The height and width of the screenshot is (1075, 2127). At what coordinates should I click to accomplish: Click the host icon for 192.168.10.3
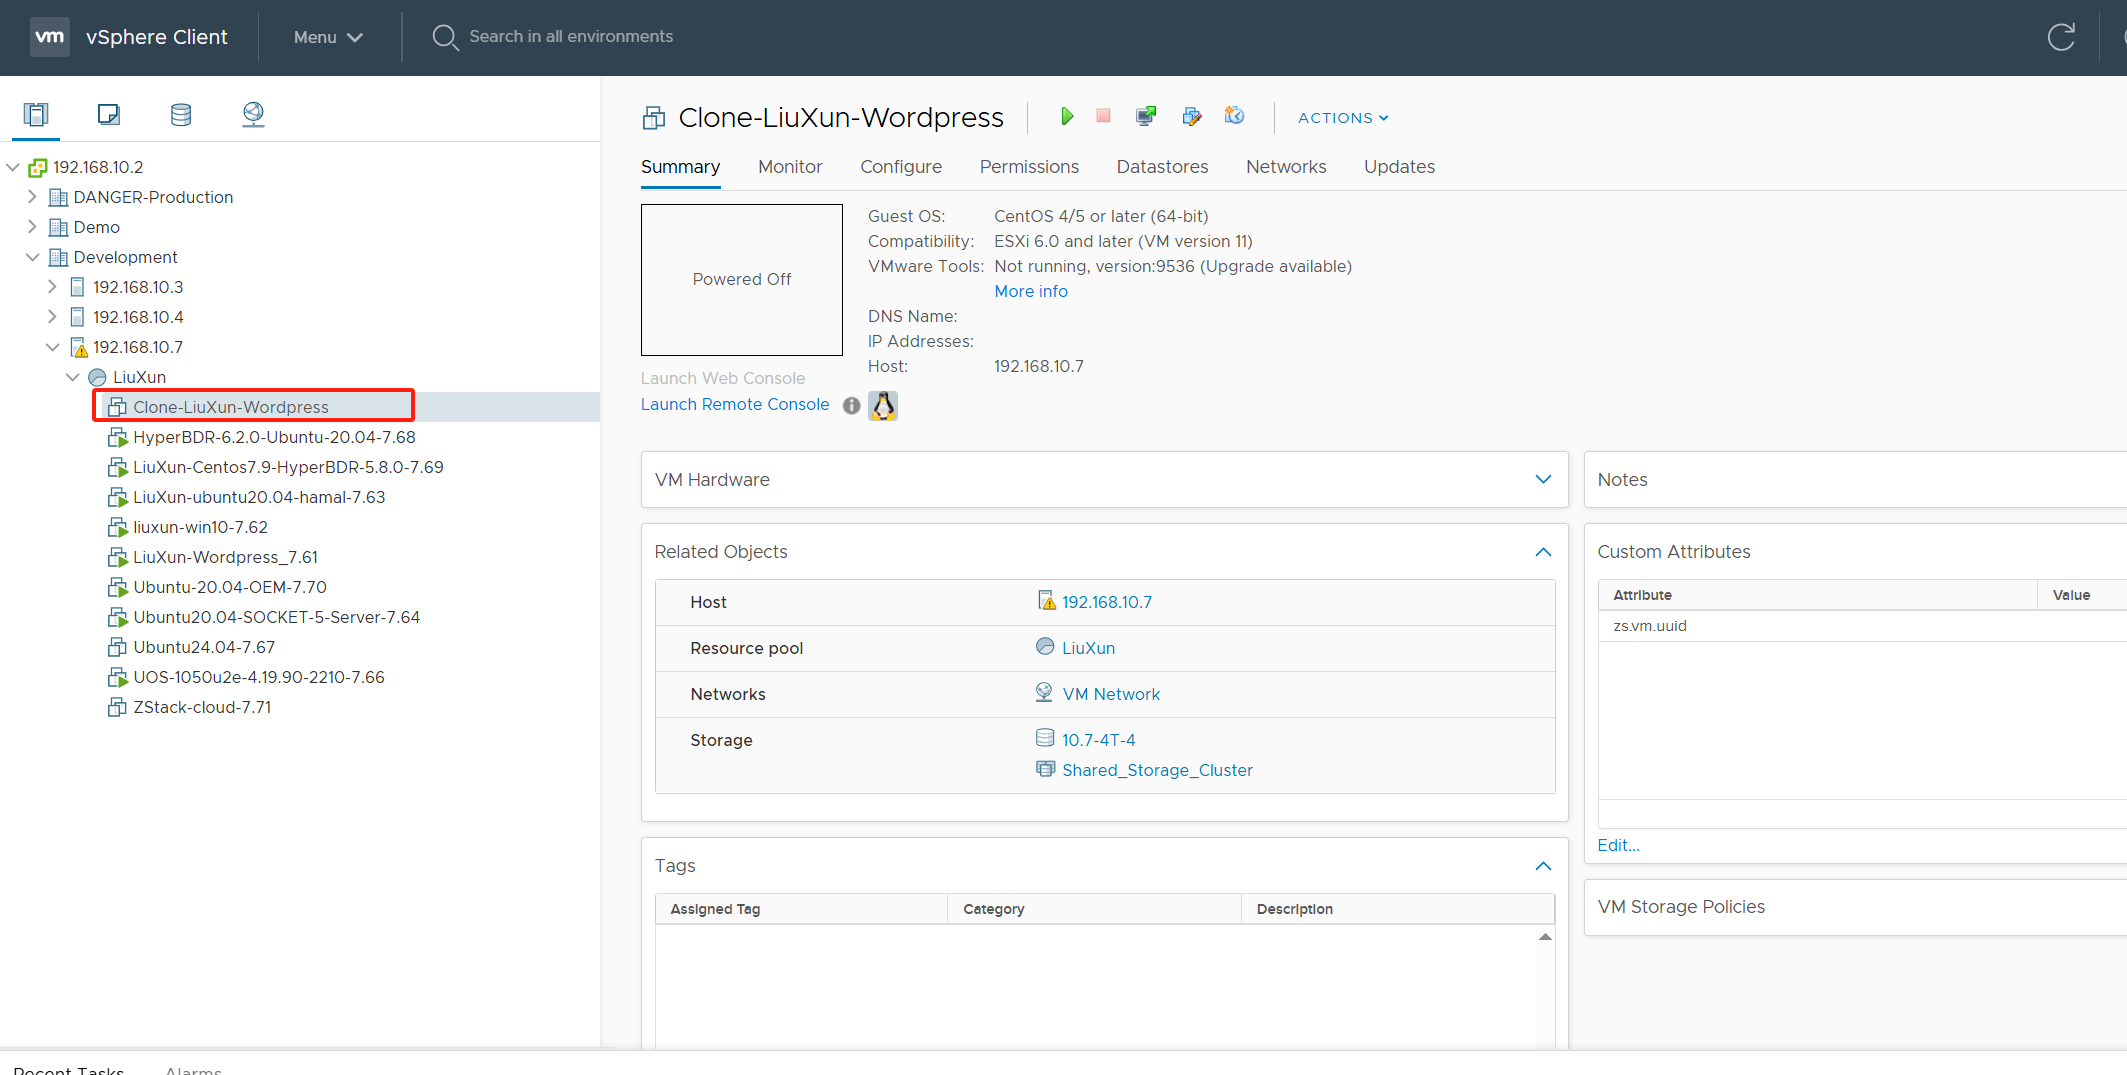point(78,287)
